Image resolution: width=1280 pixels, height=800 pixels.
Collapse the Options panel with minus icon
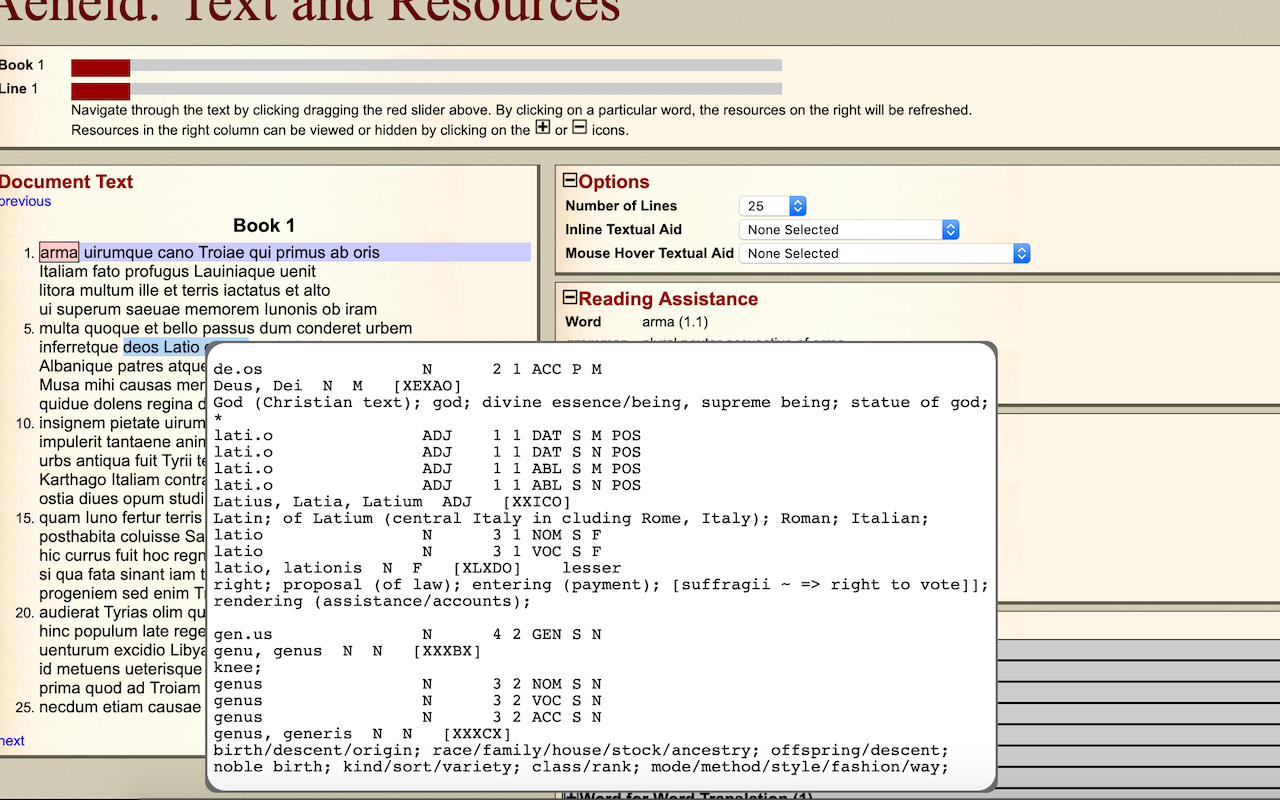click(570, 181)
